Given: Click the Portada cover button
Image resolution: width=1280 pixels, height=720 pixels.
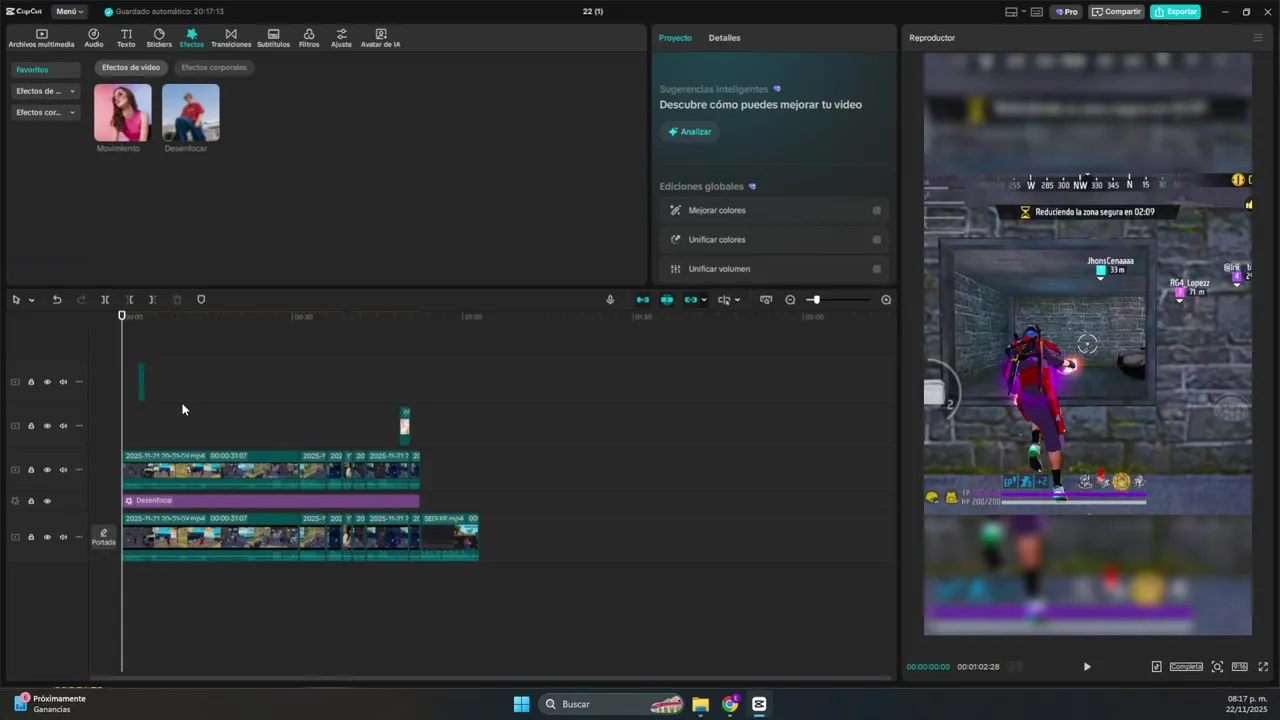Looking at the screenshot, I should pos(104,538).
